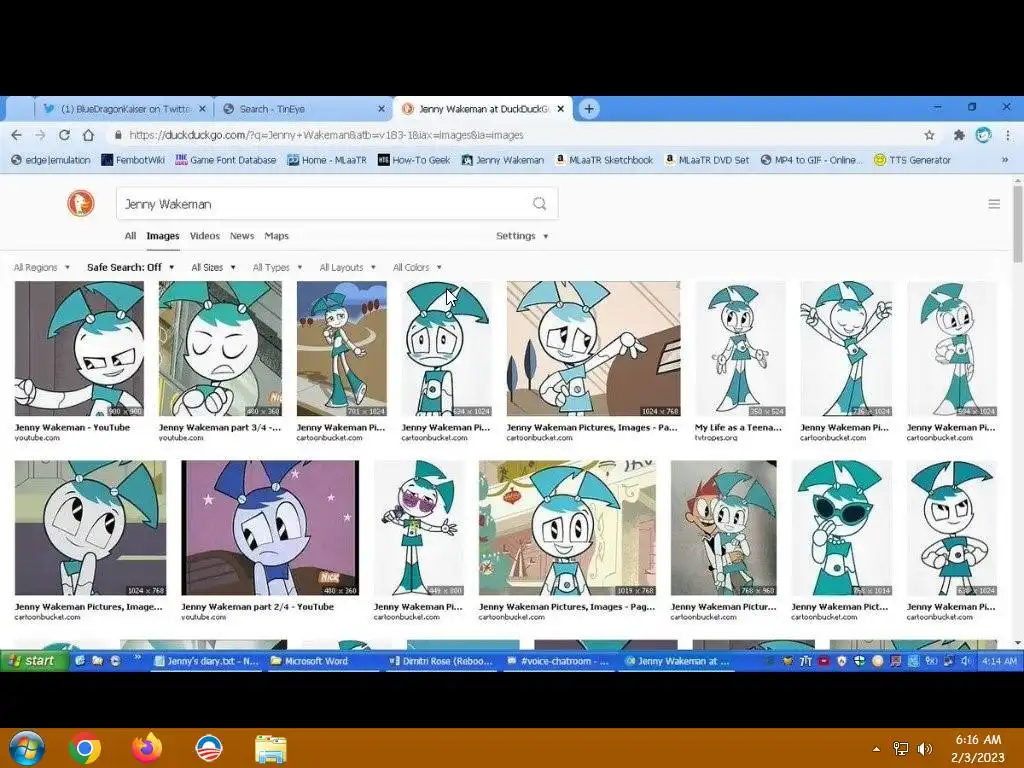Open the How-To Geek bookmark

[414, 160]
